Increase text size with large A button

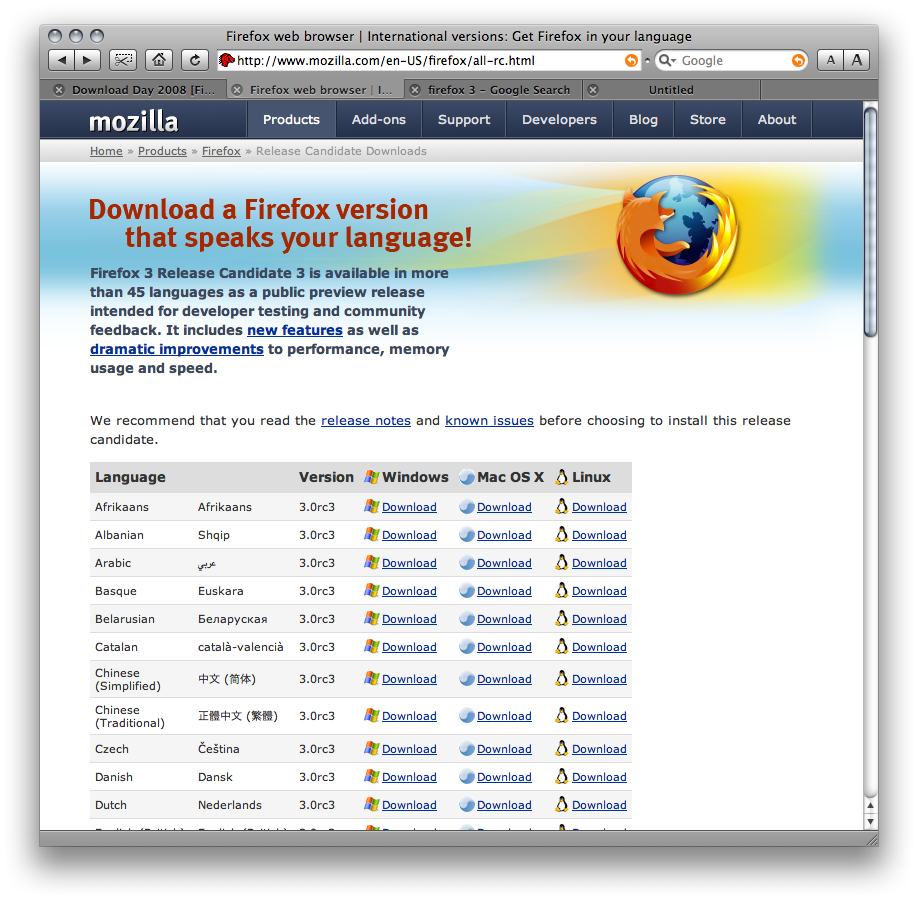pos(857,60)
